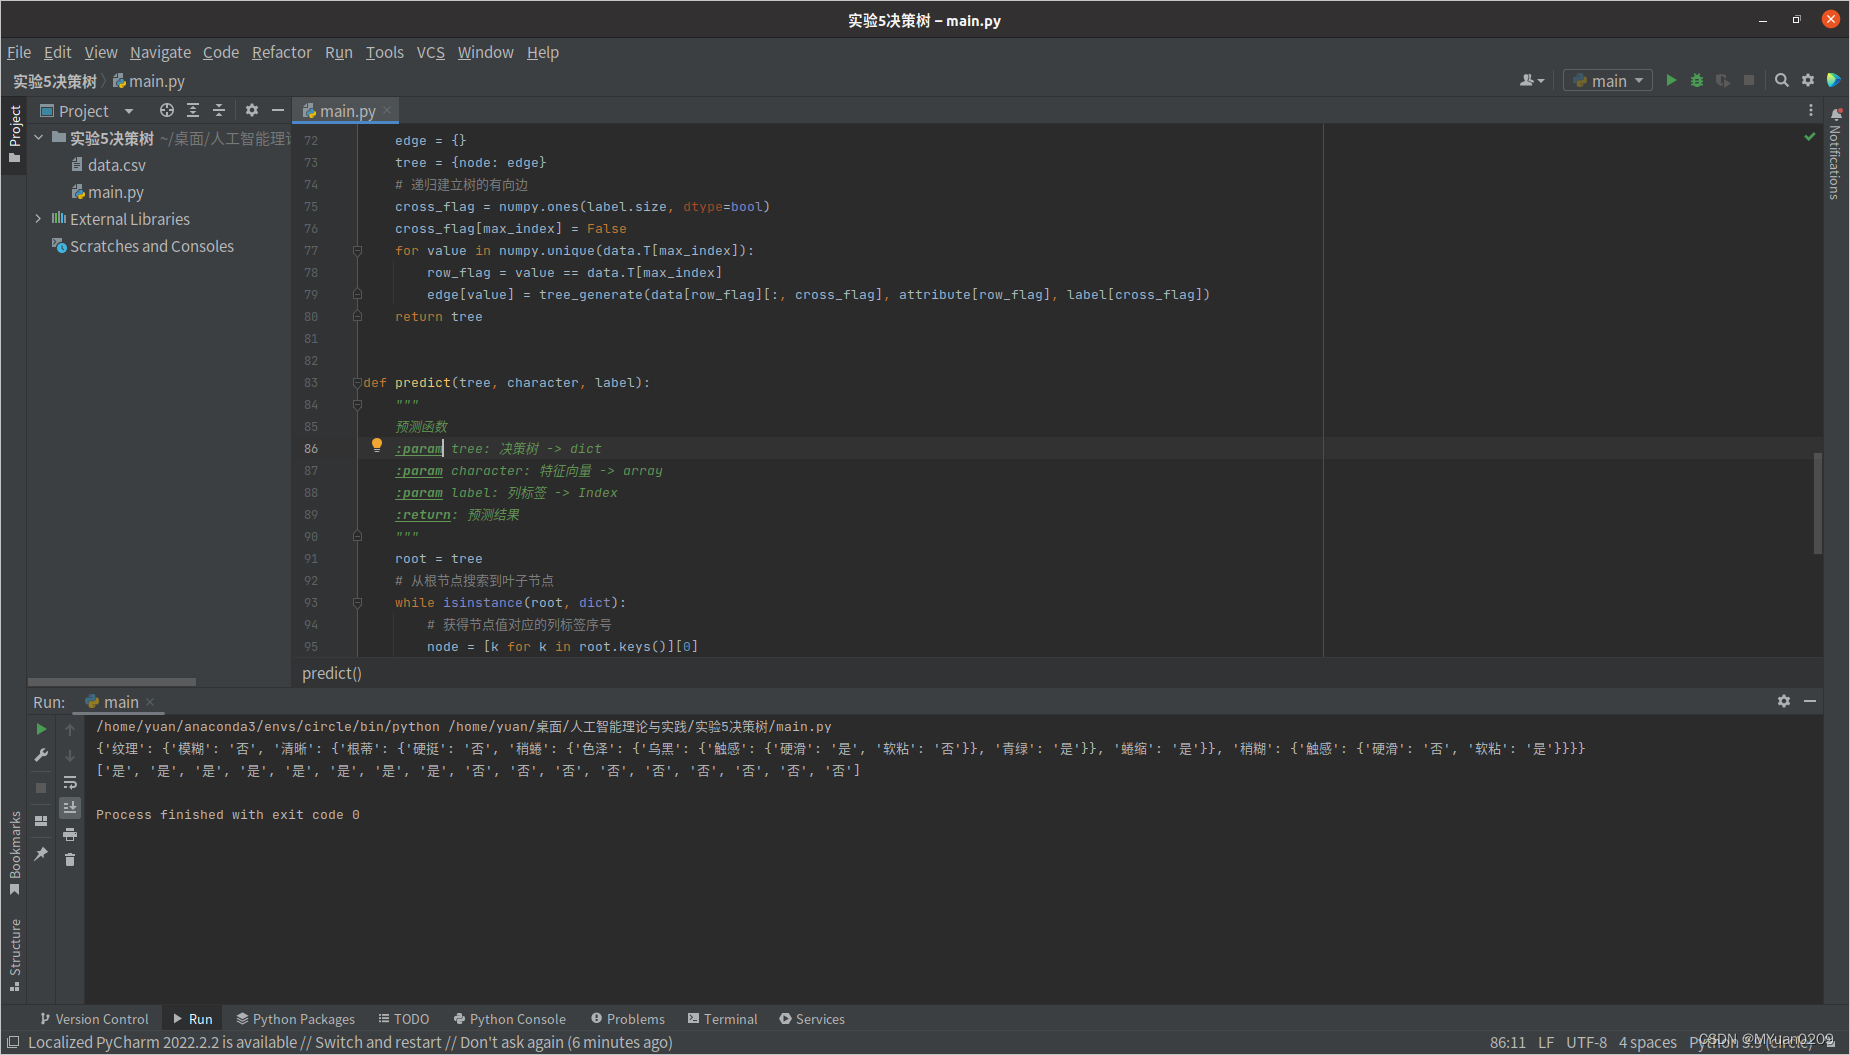Viewport: 1850px width, 1055px height.
Task: Open the main run configuration dropdown
Action: coord(1608,80)
